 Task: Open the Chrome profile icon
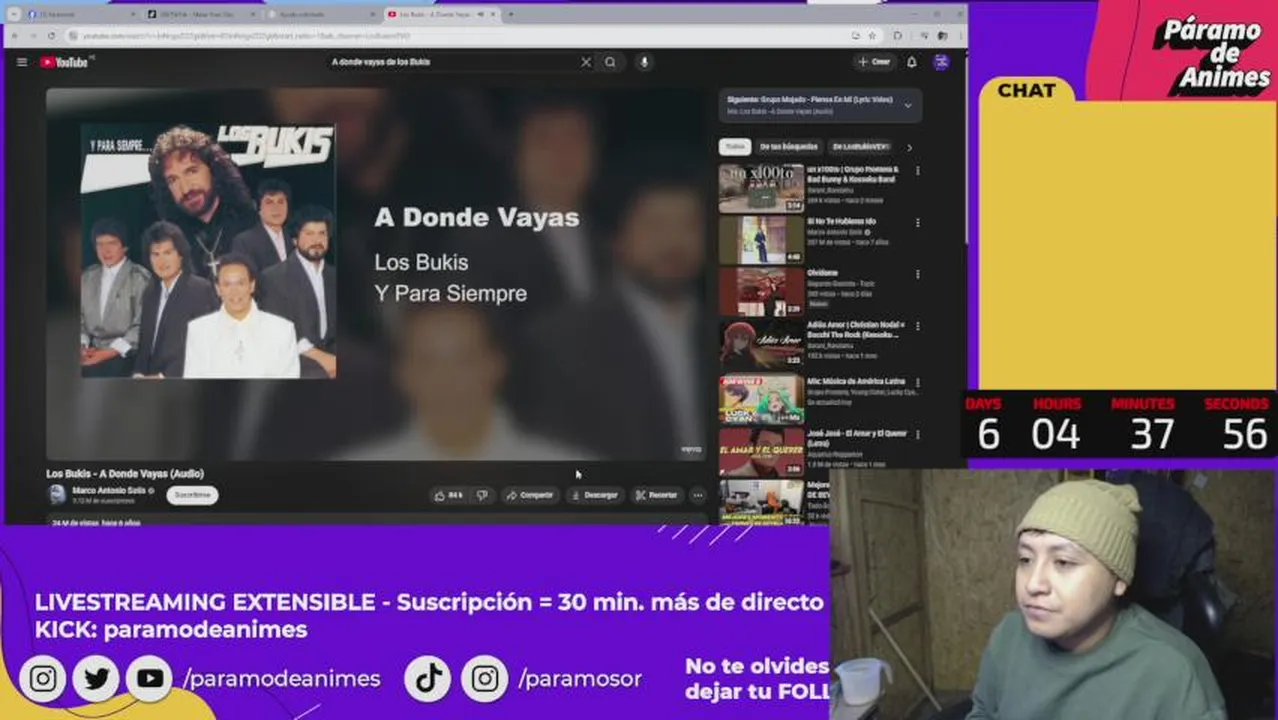942,35
